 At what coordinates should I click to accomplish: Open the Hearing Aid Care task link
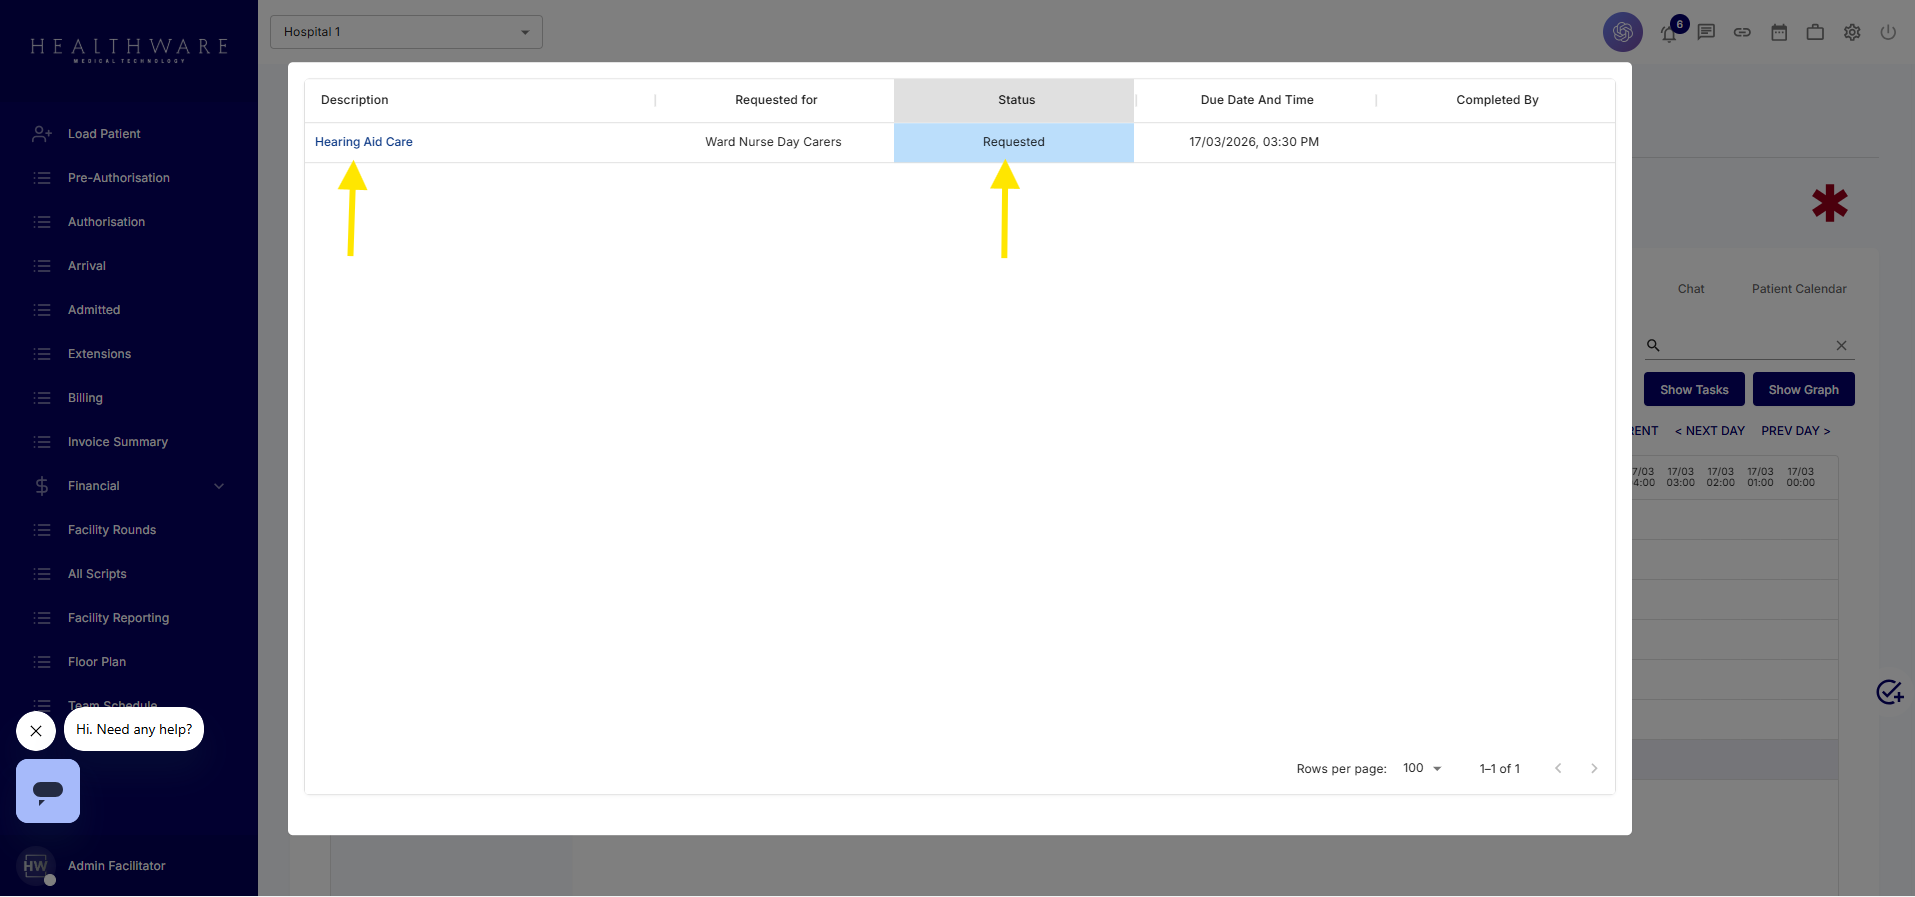(364, 142)
